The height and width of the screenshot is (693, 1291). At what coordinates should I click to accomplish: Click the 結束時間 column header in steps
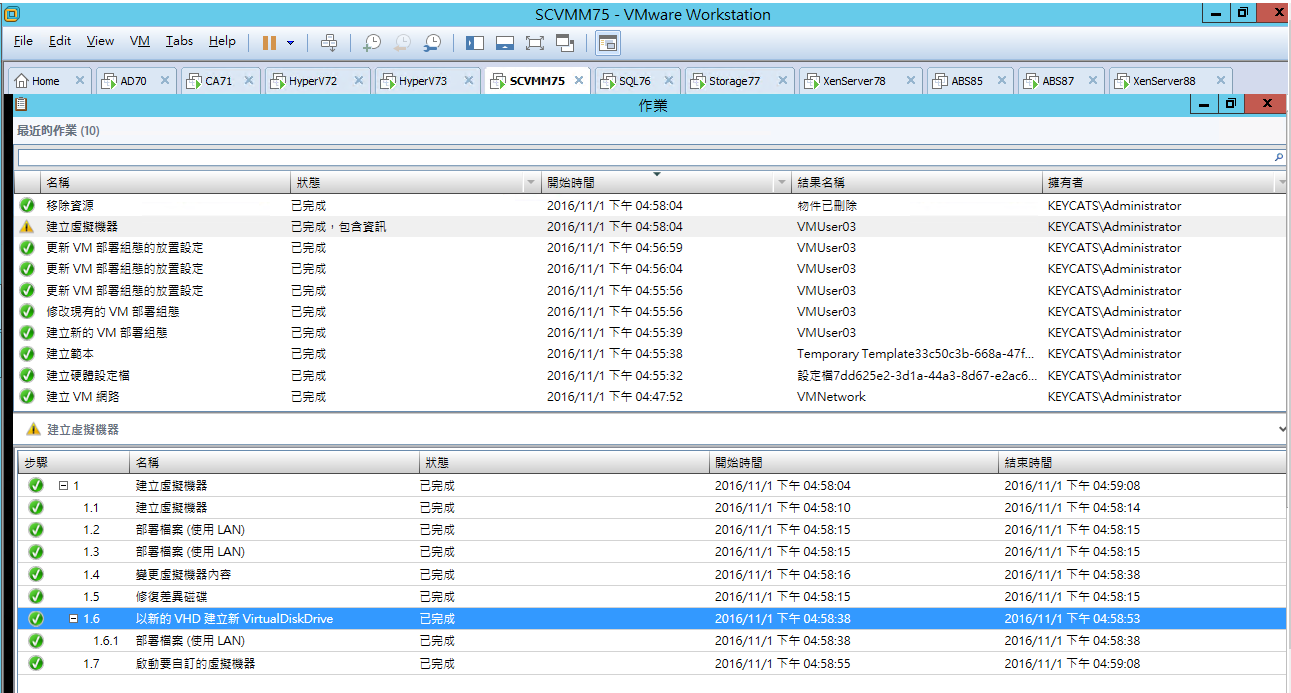point(1143,463)
